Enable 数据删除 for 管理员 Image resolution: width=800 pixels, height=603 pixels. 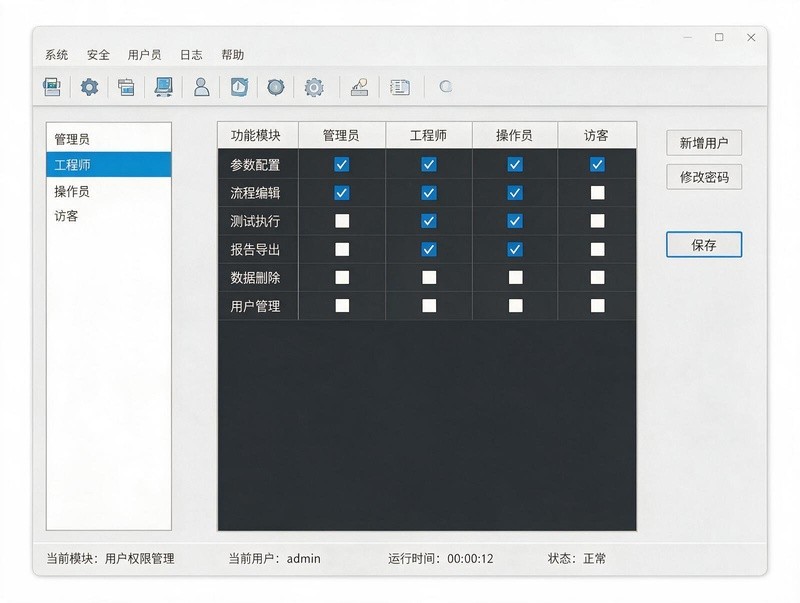(342, 278)
